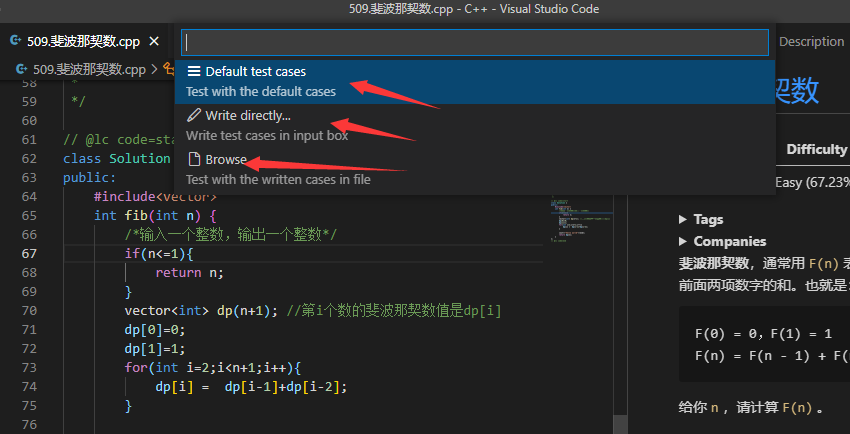850x434 pixels.
Task: Close the 509.斐波那契数.cpp editor tab
Action: point(154,42)
